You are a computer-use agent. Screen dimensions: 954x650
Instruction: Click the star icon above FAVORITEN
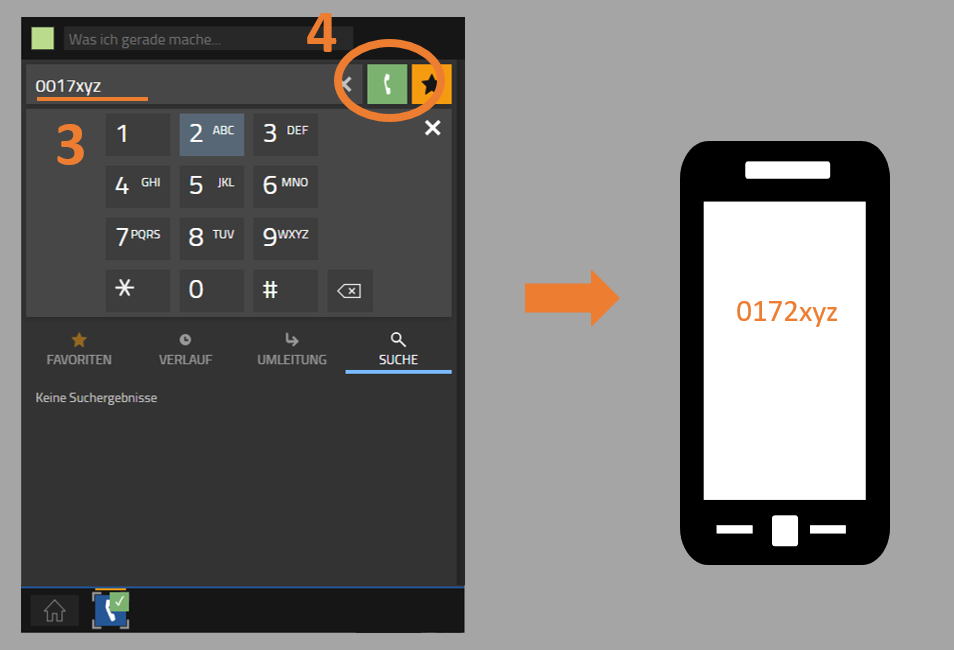78,339
